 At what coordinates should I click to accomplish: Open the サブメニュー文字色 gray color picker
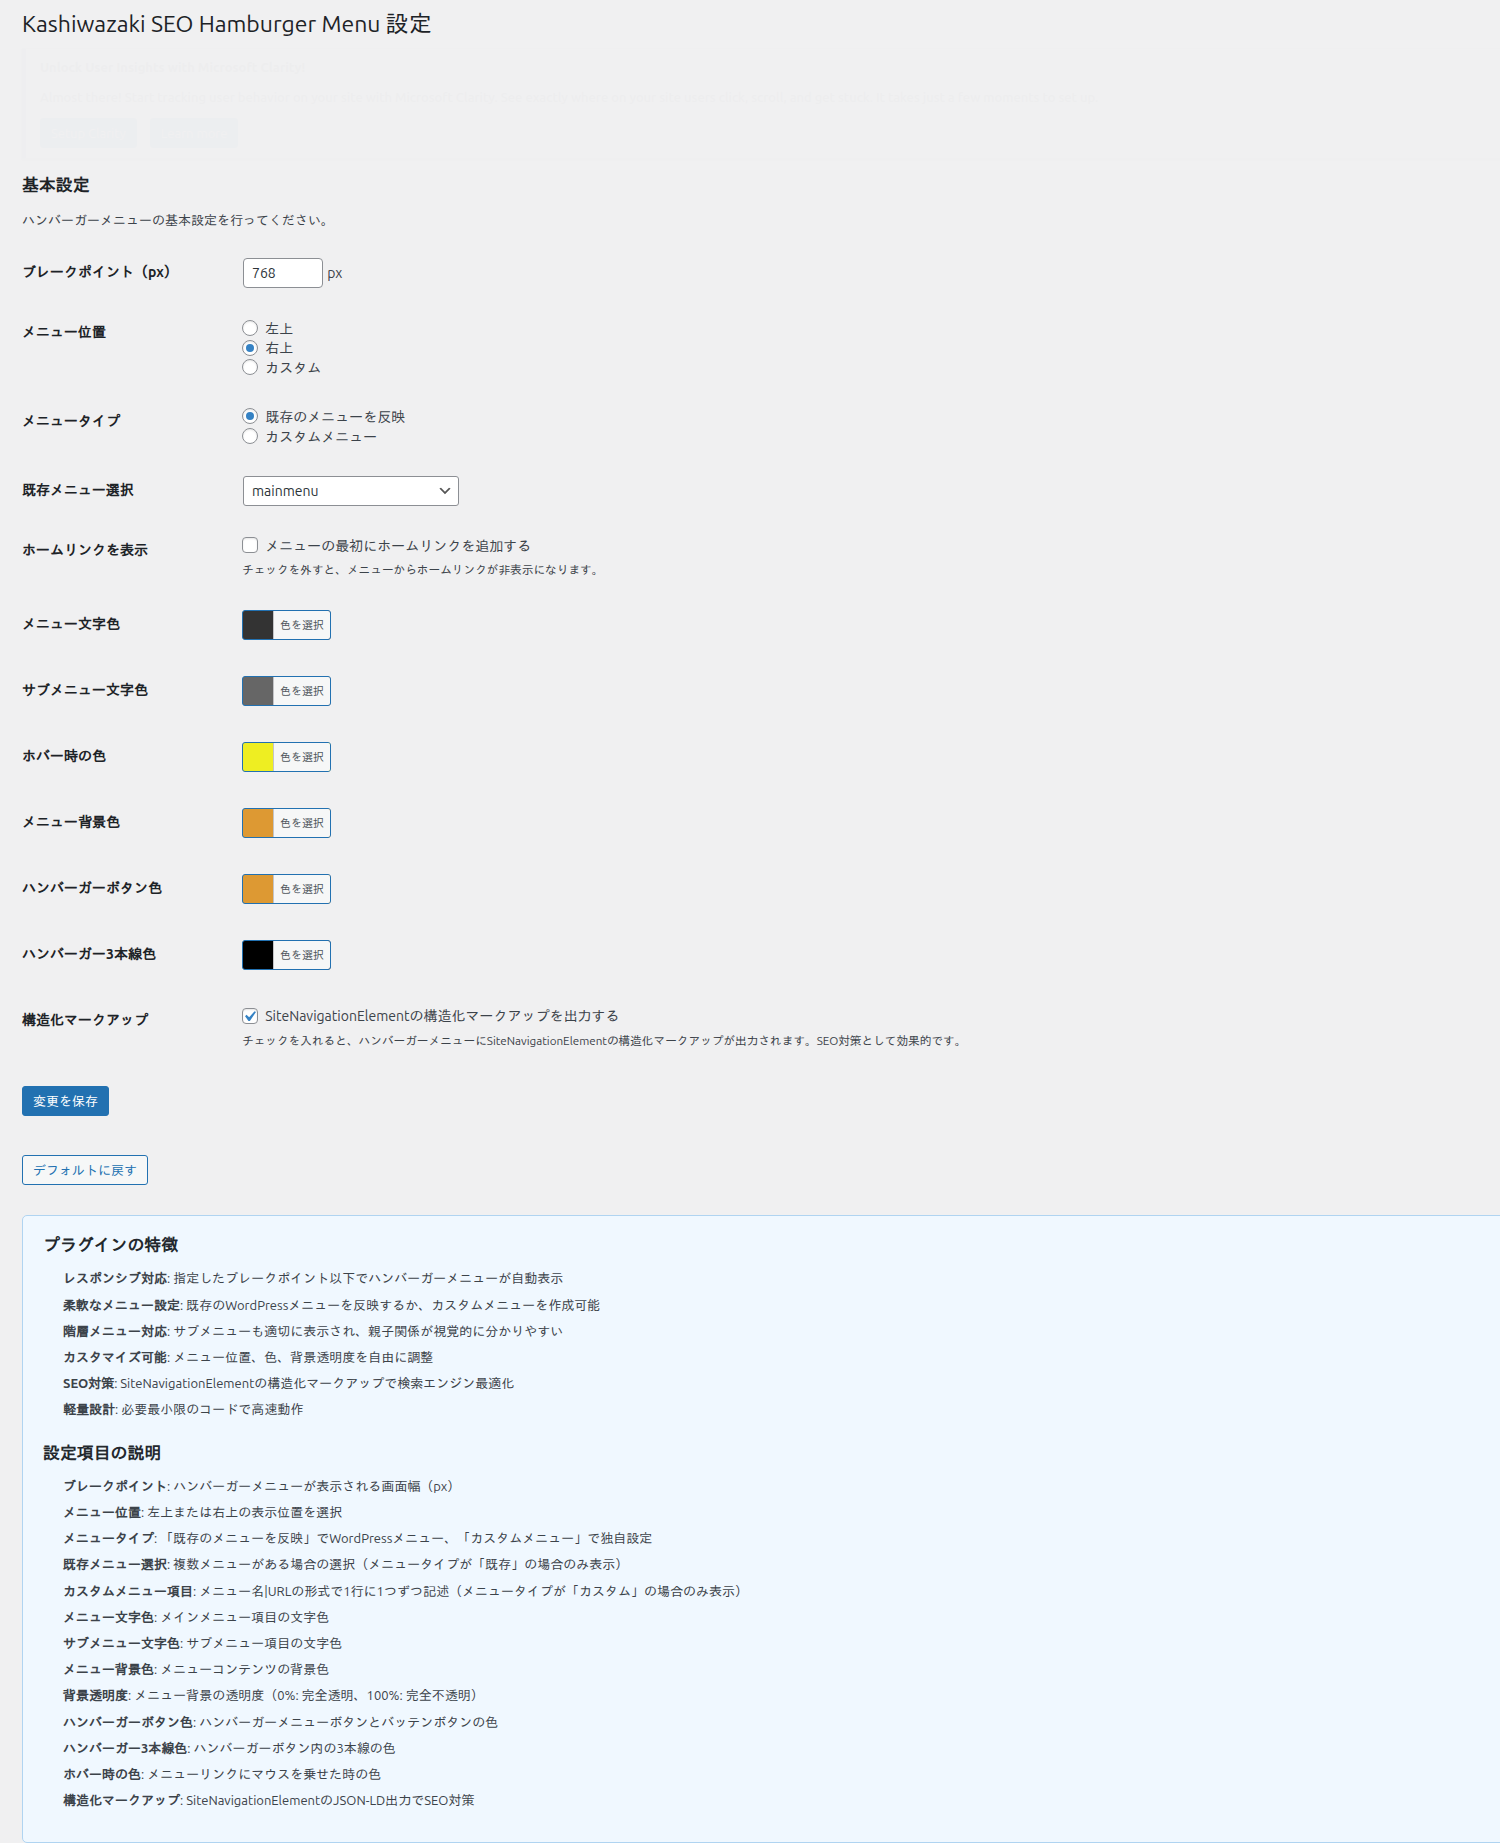286,691
